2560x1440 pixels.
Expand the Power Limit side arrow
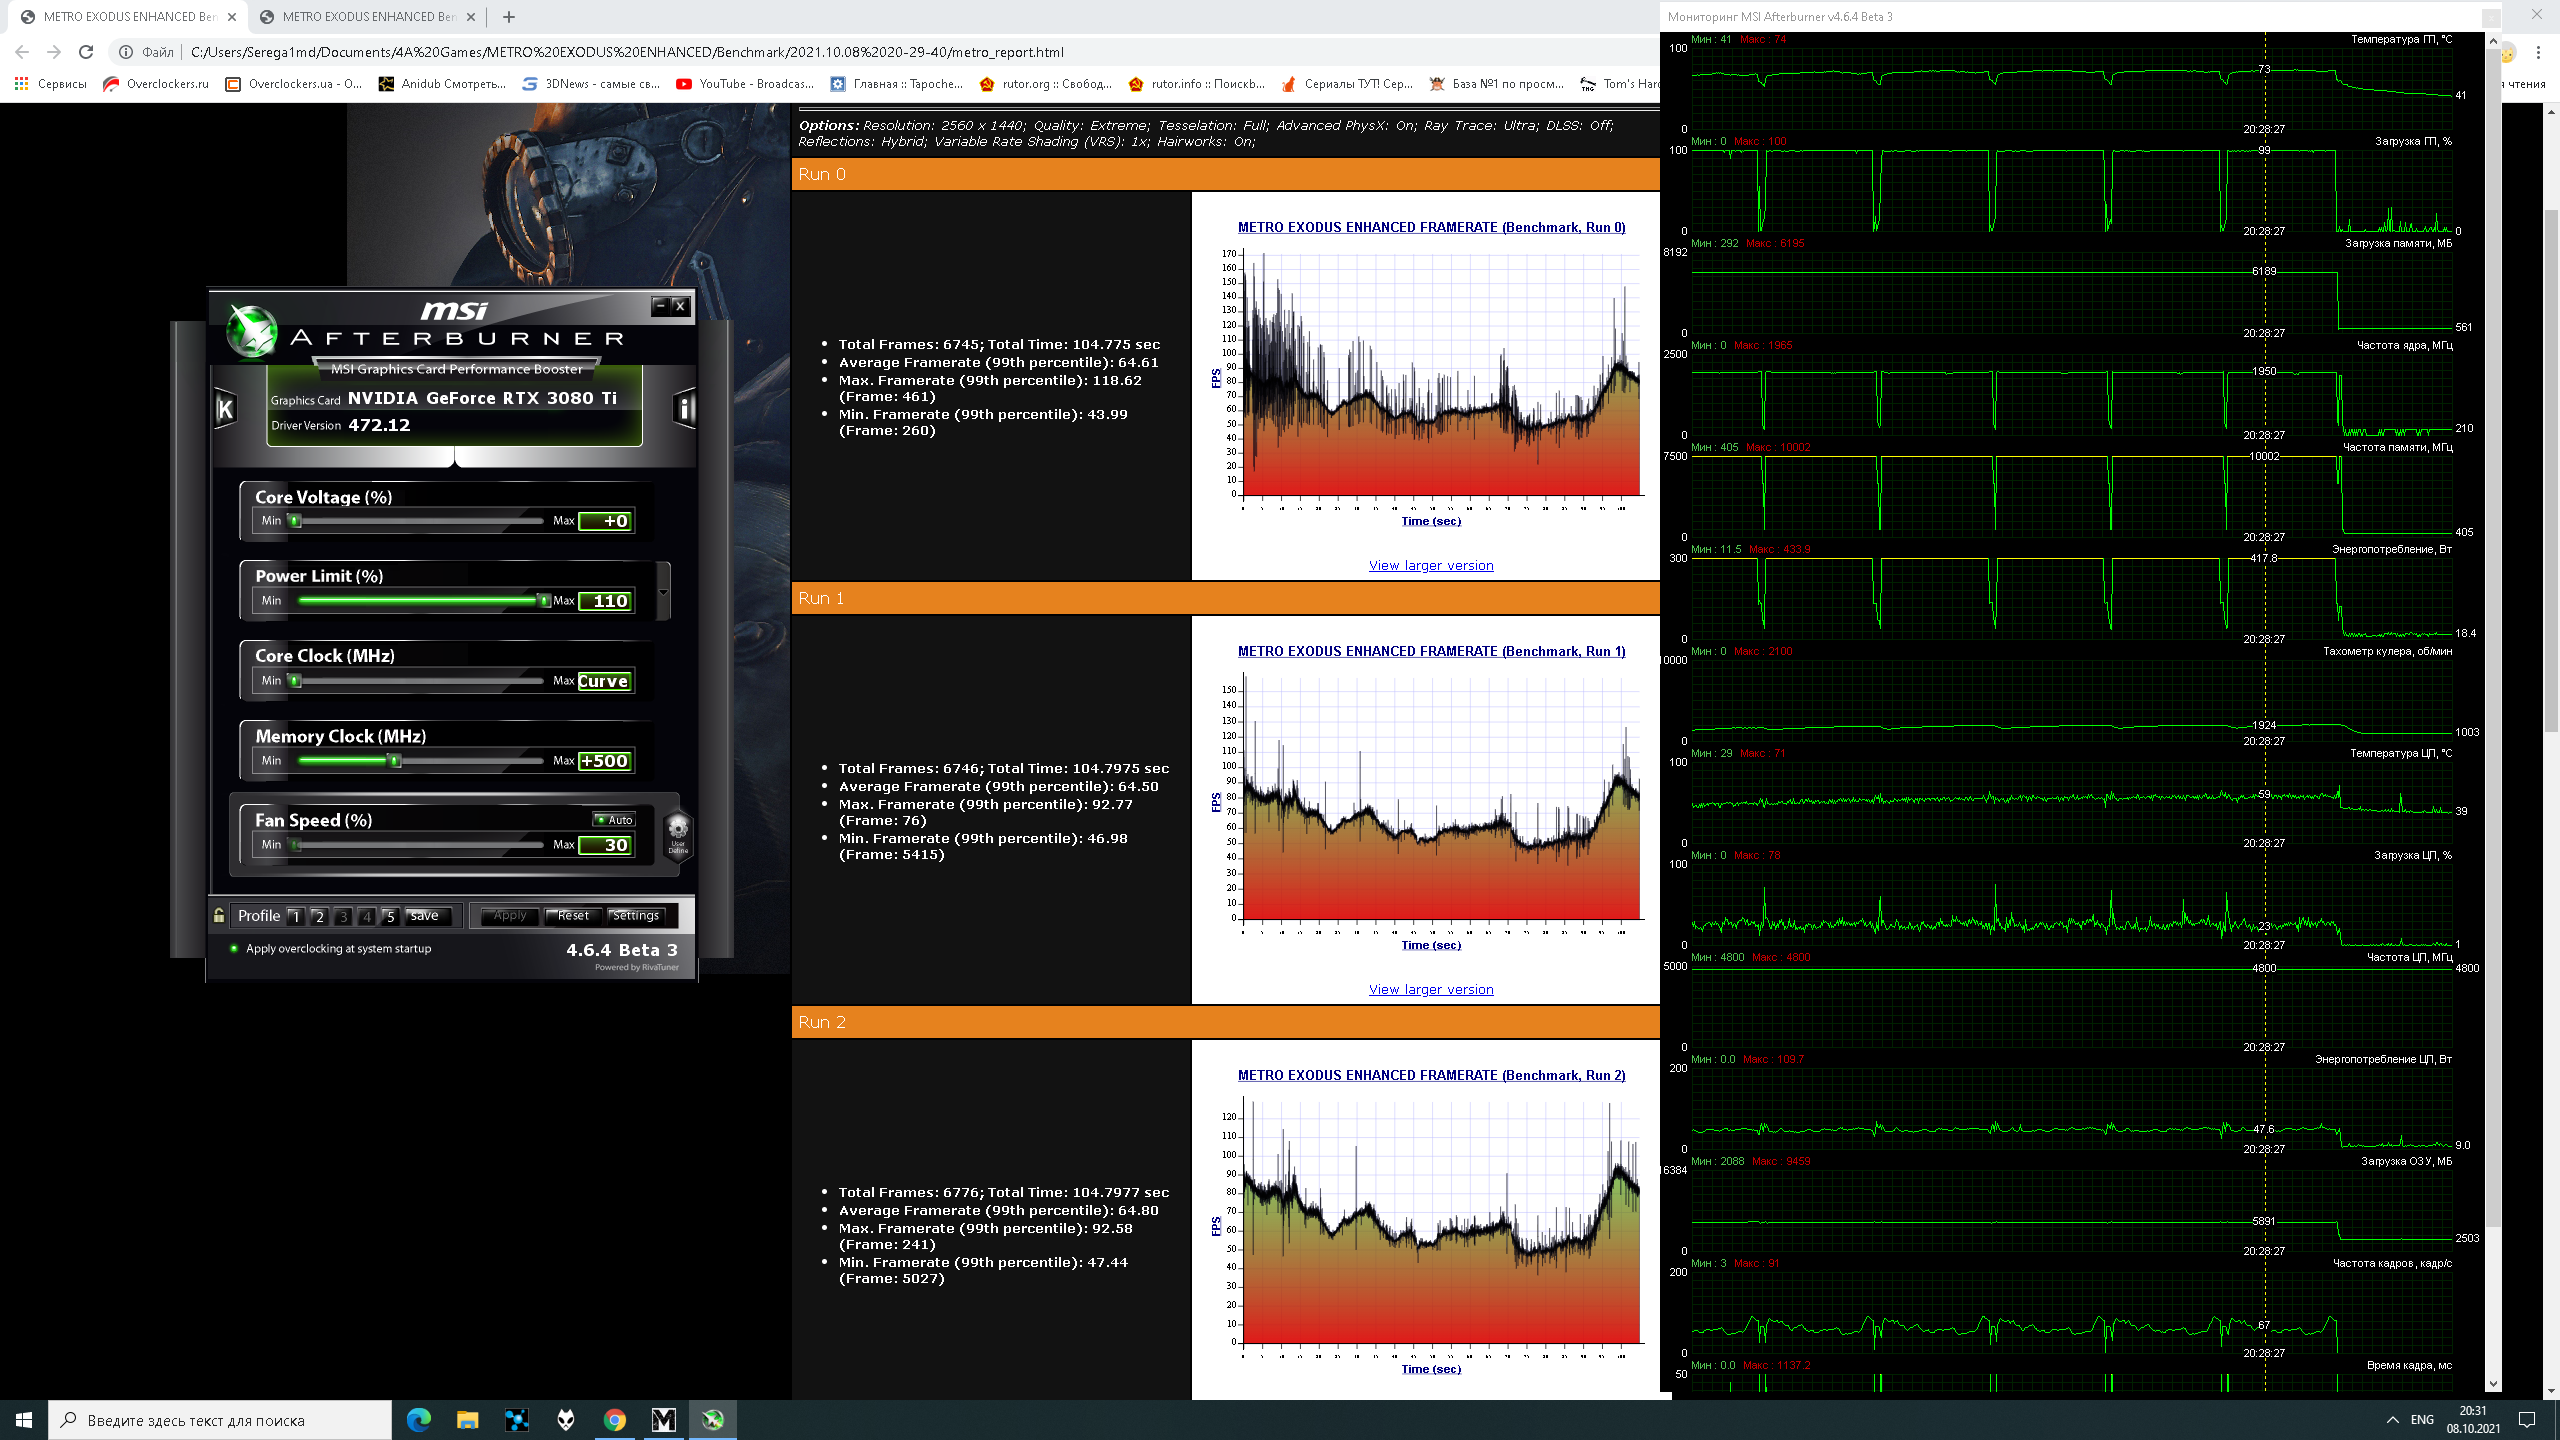(x=663, y=591)
